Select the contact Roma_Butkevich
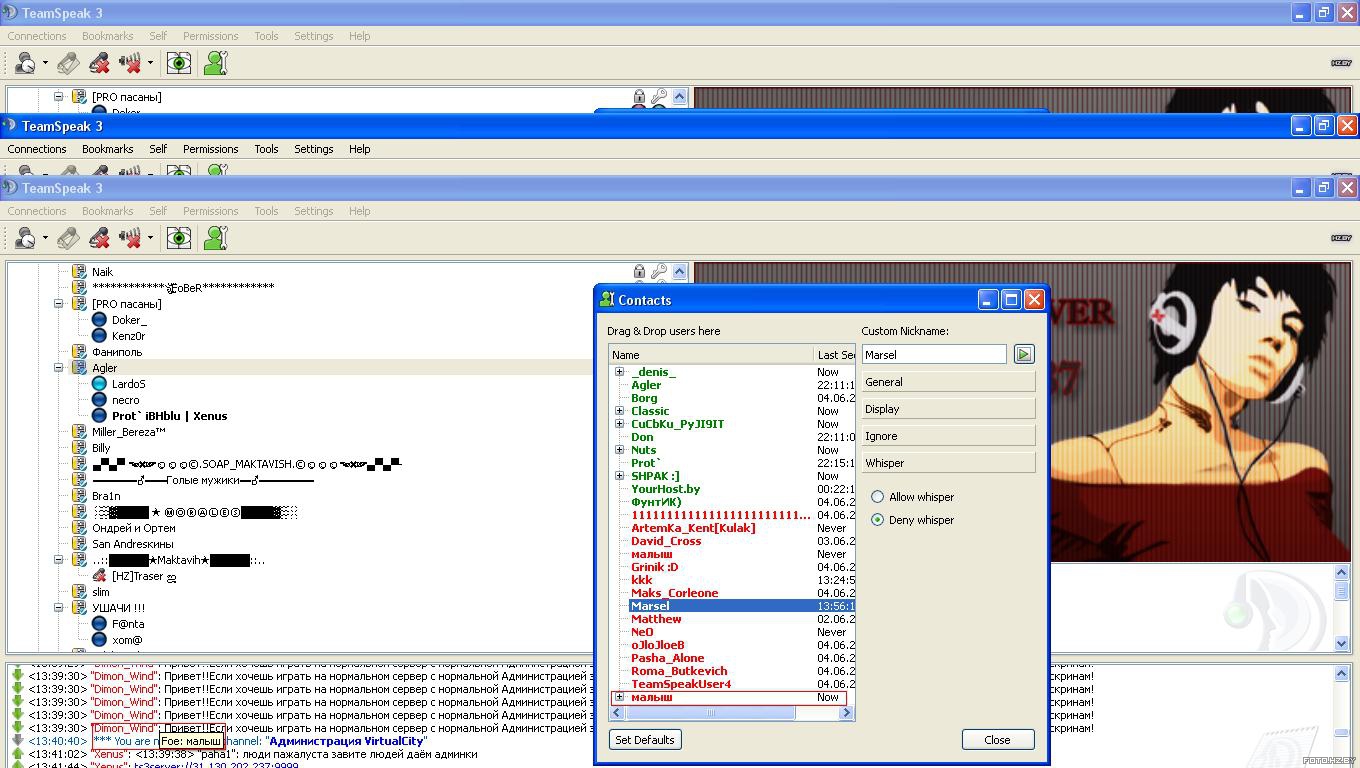Screen dimensions: 1360x768 pyautogui.click(x=679, y=671)
